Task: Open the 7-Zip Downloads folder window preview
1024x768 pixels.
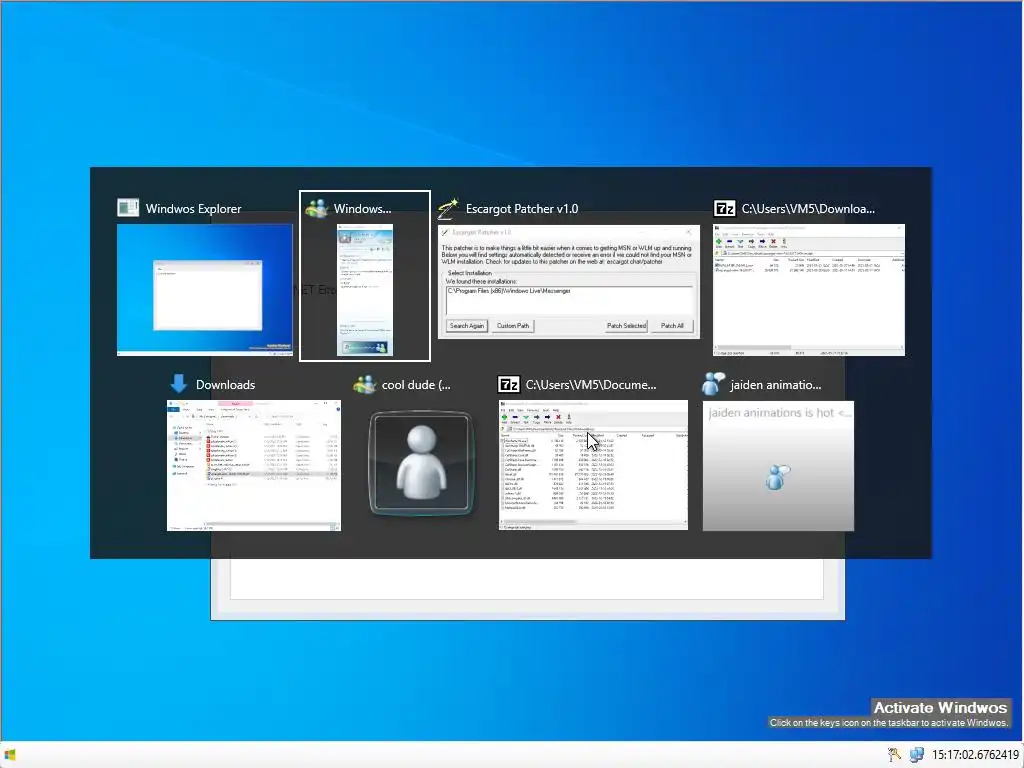Action: click(x=808, y=290)
